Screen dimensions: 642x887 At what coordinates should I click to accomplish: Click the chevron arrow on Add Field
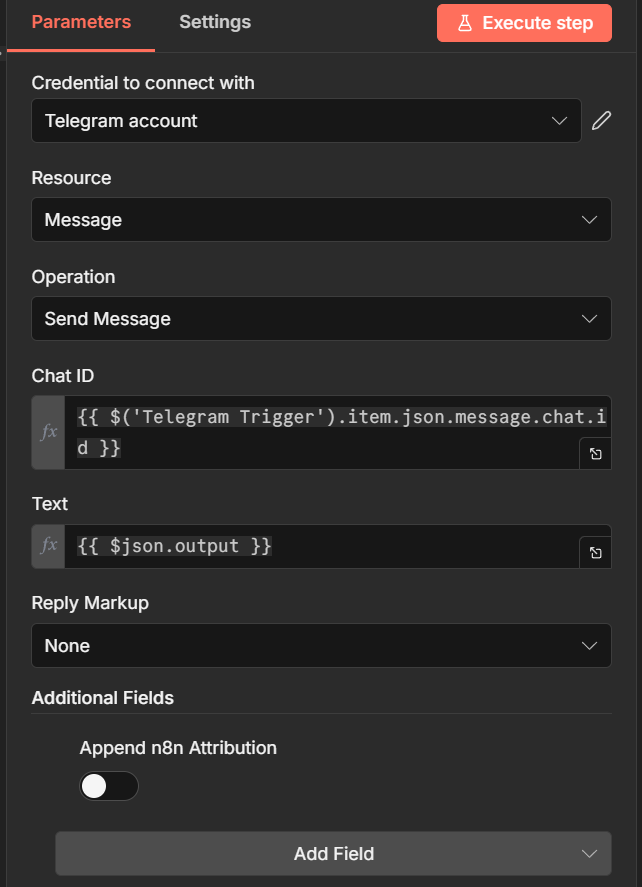(589, 853)
